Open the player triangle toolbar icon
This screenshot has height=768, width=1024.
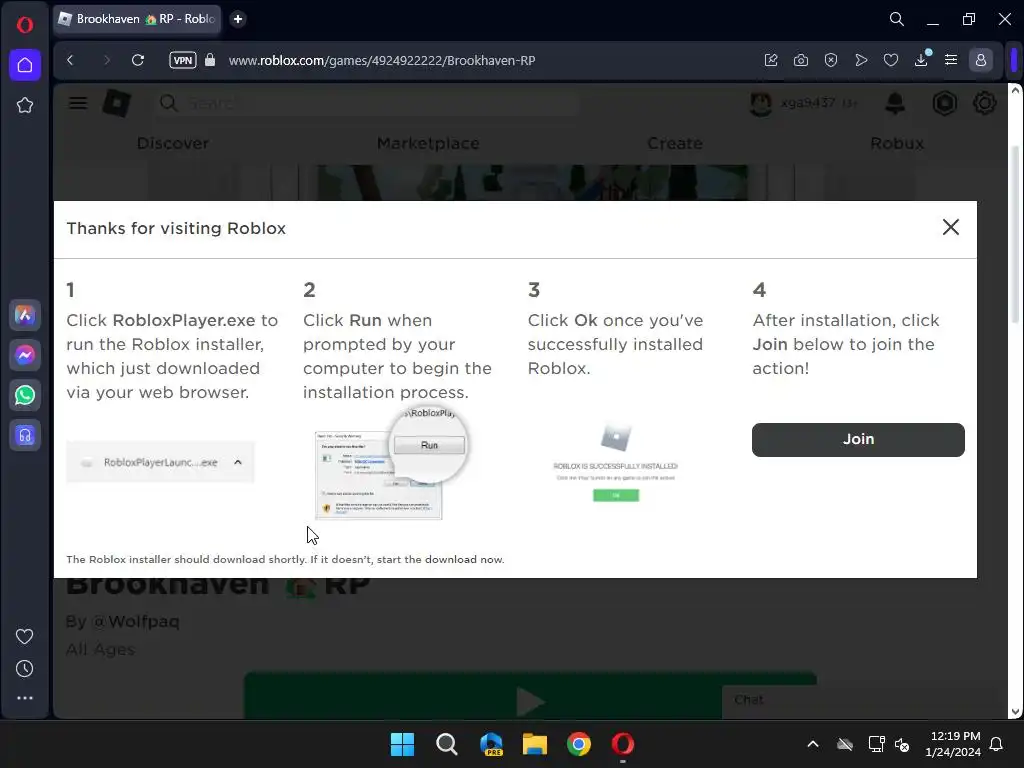861,60
